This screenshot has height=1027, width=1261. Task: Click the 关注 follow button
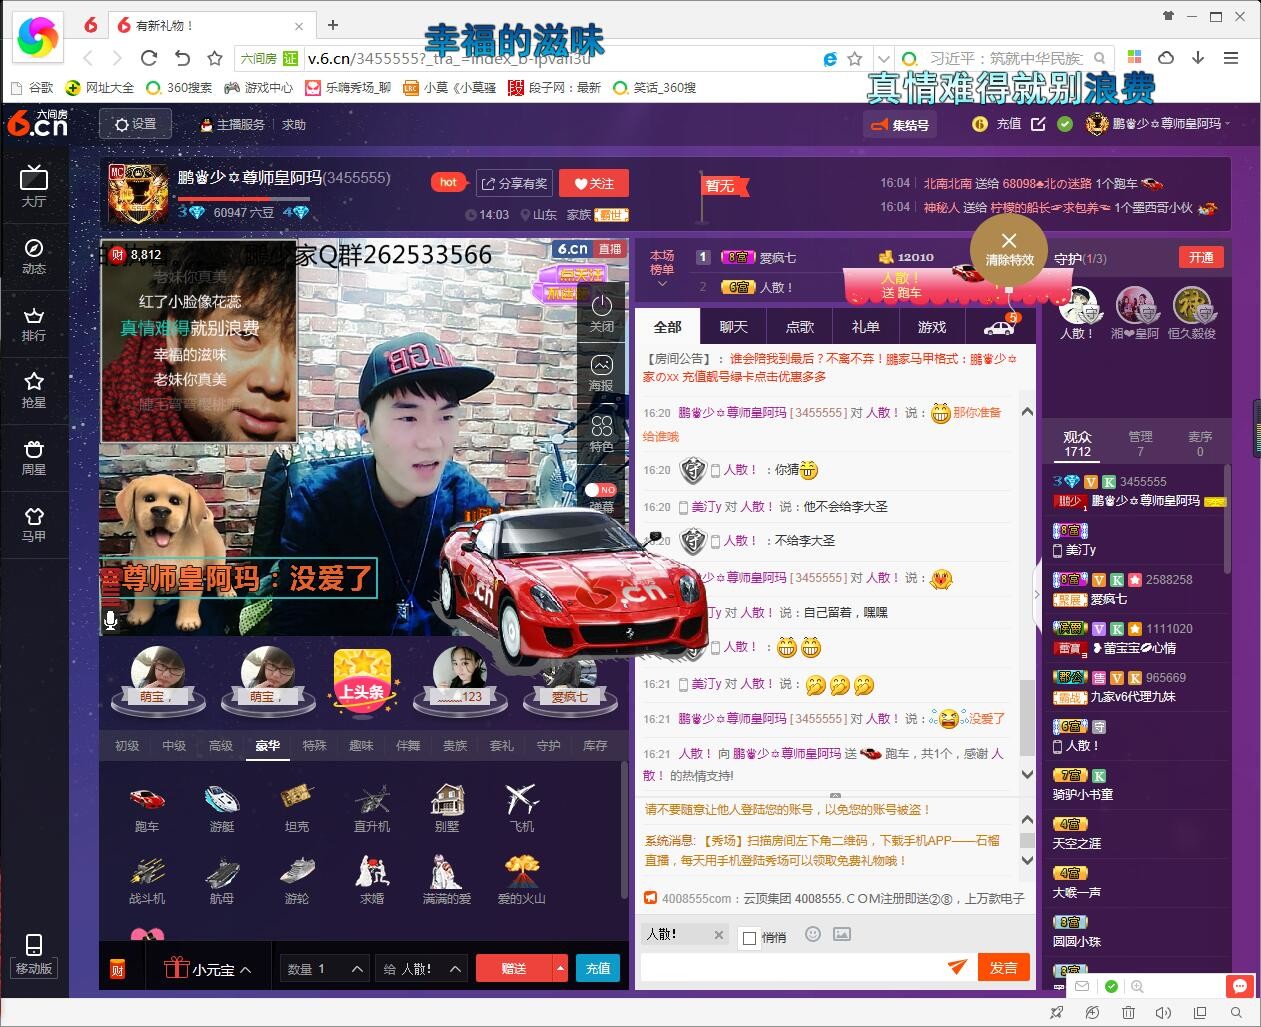(594, 183)
